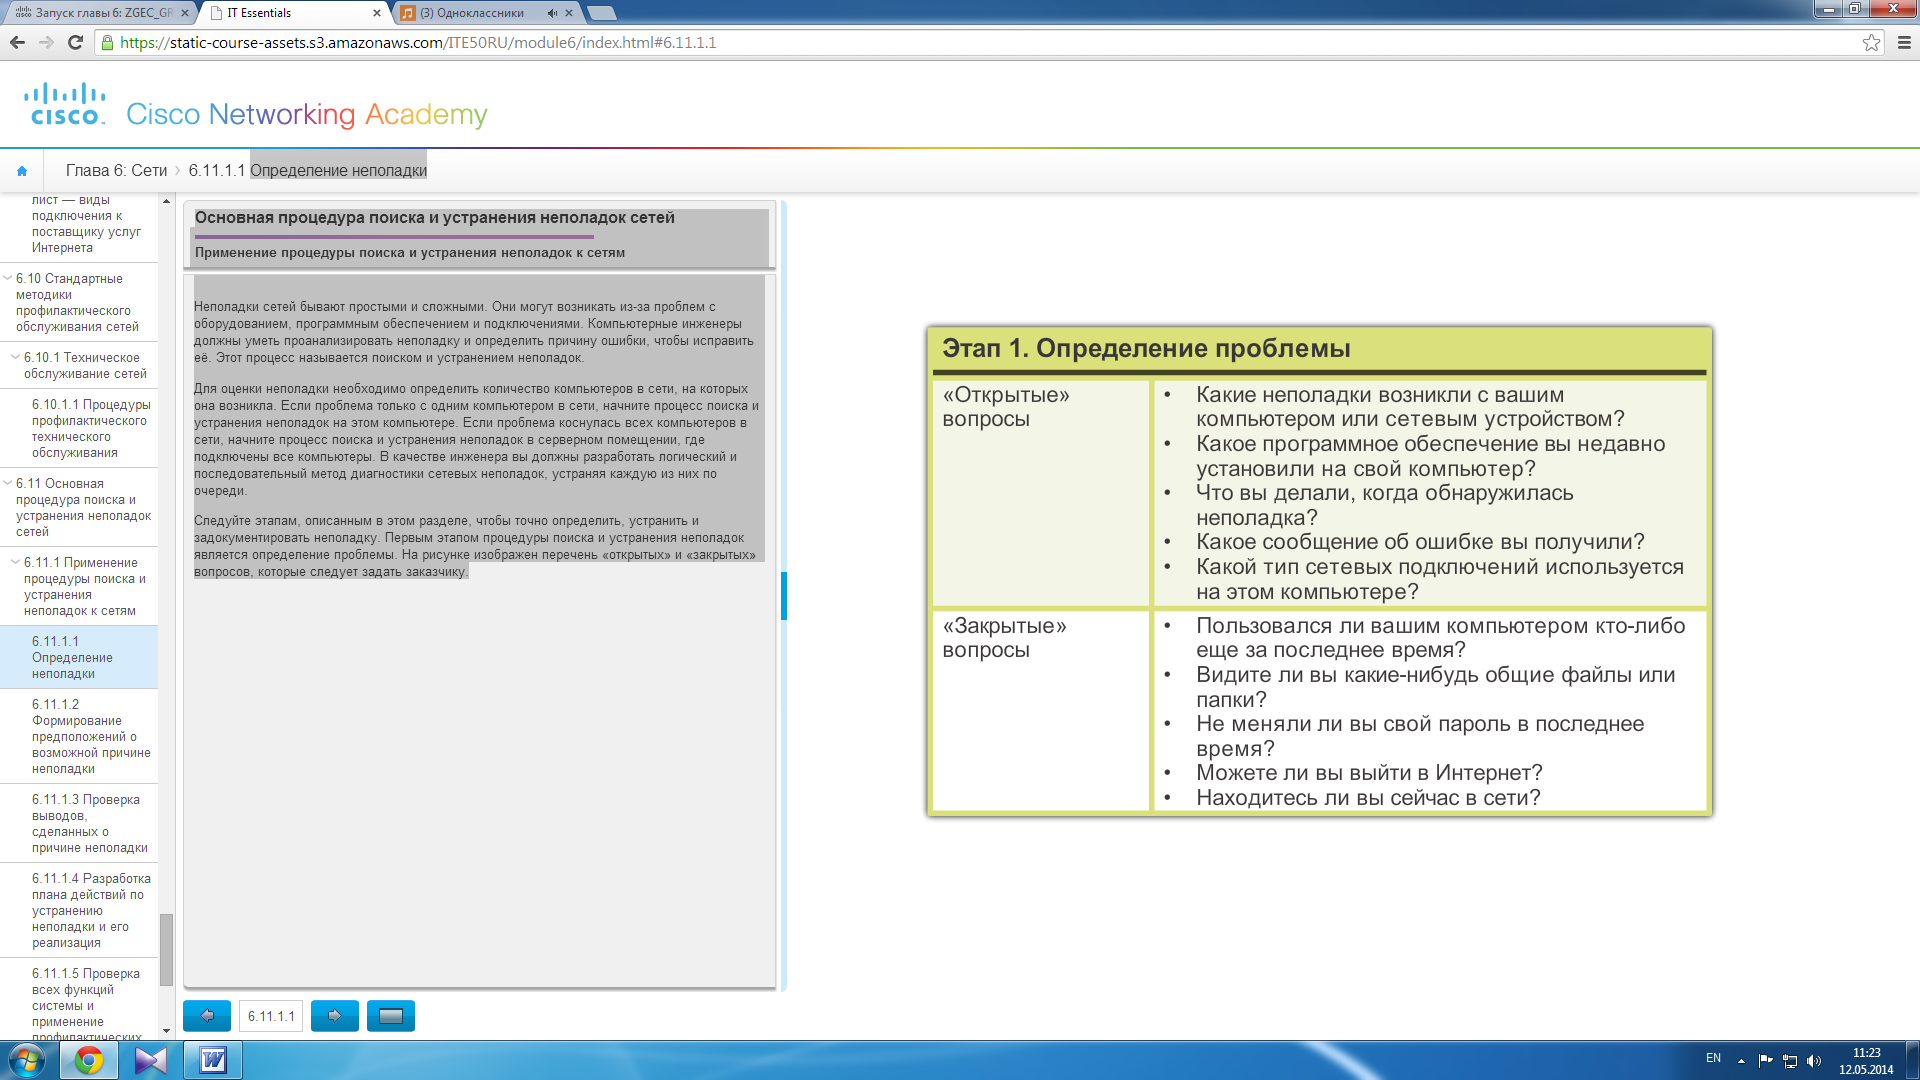Go to next page with right arrow button
The width and height of the screenshot is (1920, 1080).
tap(335, 1016)
